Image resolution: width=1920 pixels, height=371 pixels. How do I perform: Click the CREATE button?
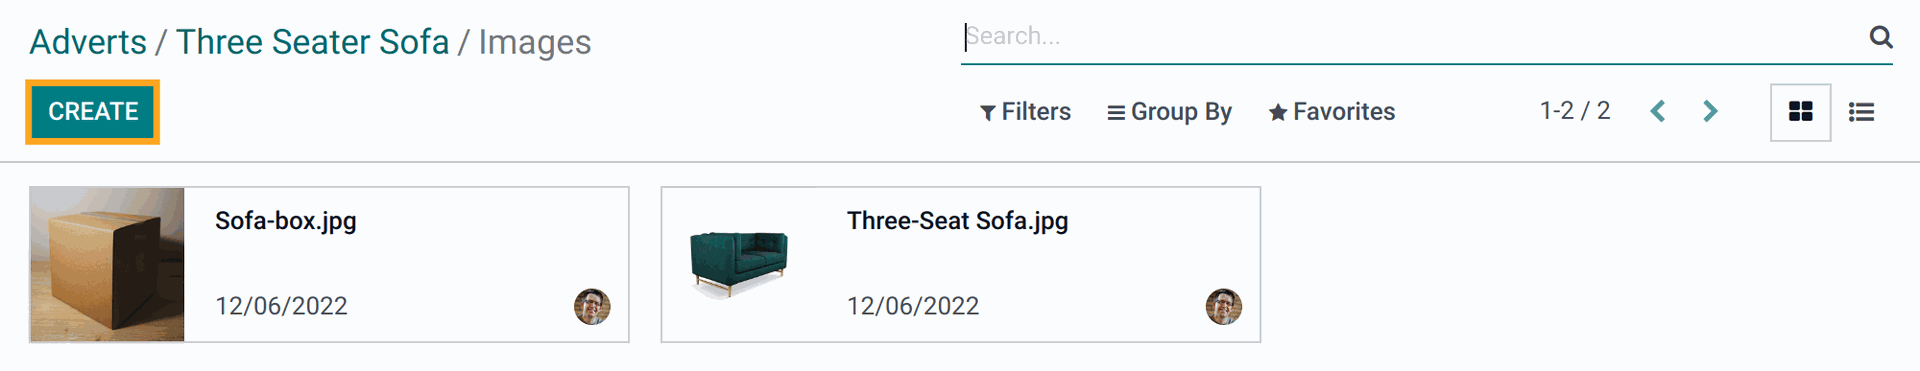pos(93,112)
